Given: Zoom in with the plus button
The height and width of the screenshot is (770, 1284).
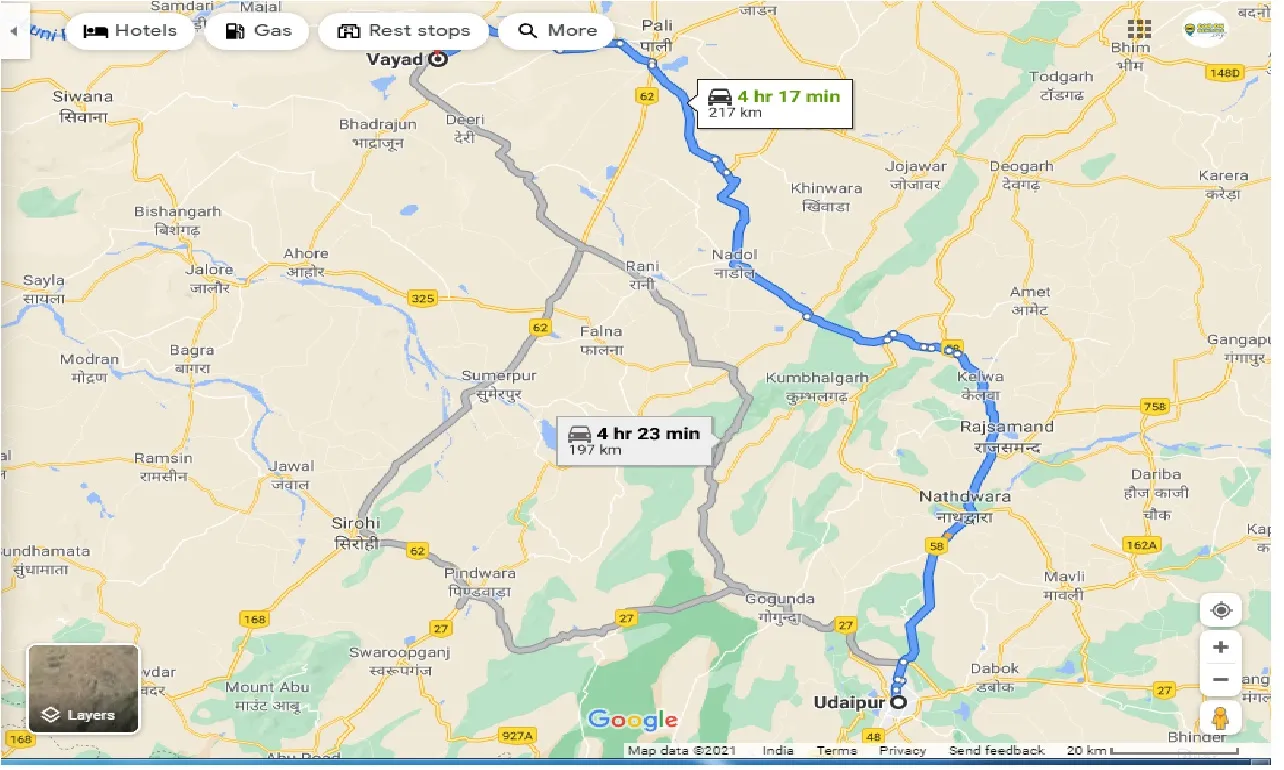Looking at the screenshot, I should pyautogui.click(x=1221, y=647).
